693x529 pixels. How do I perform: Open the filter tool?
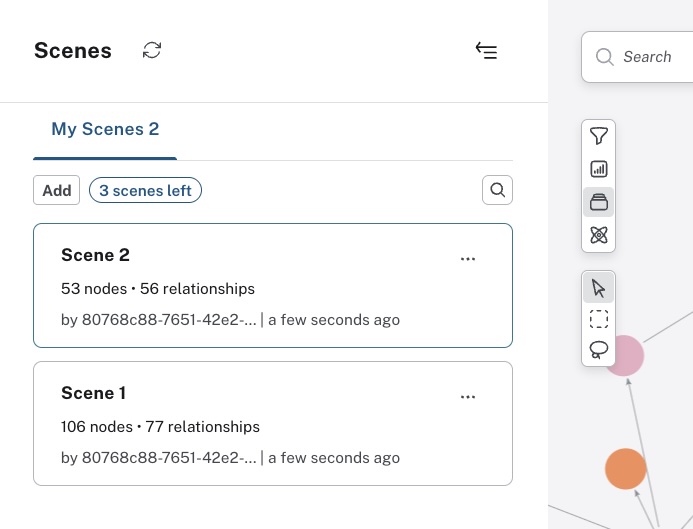pyautogui.click(x=599, y=136)
